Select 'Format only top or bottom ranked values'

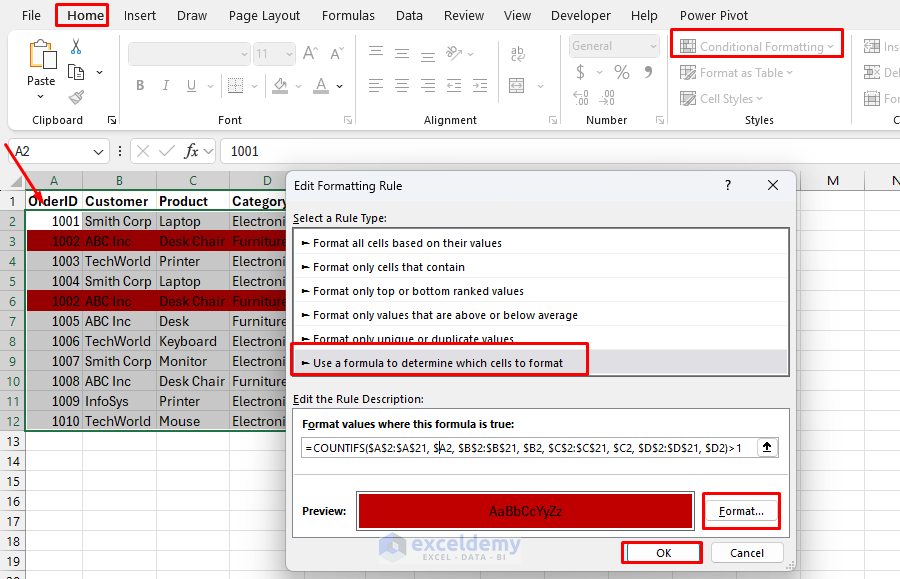[540, 291]
